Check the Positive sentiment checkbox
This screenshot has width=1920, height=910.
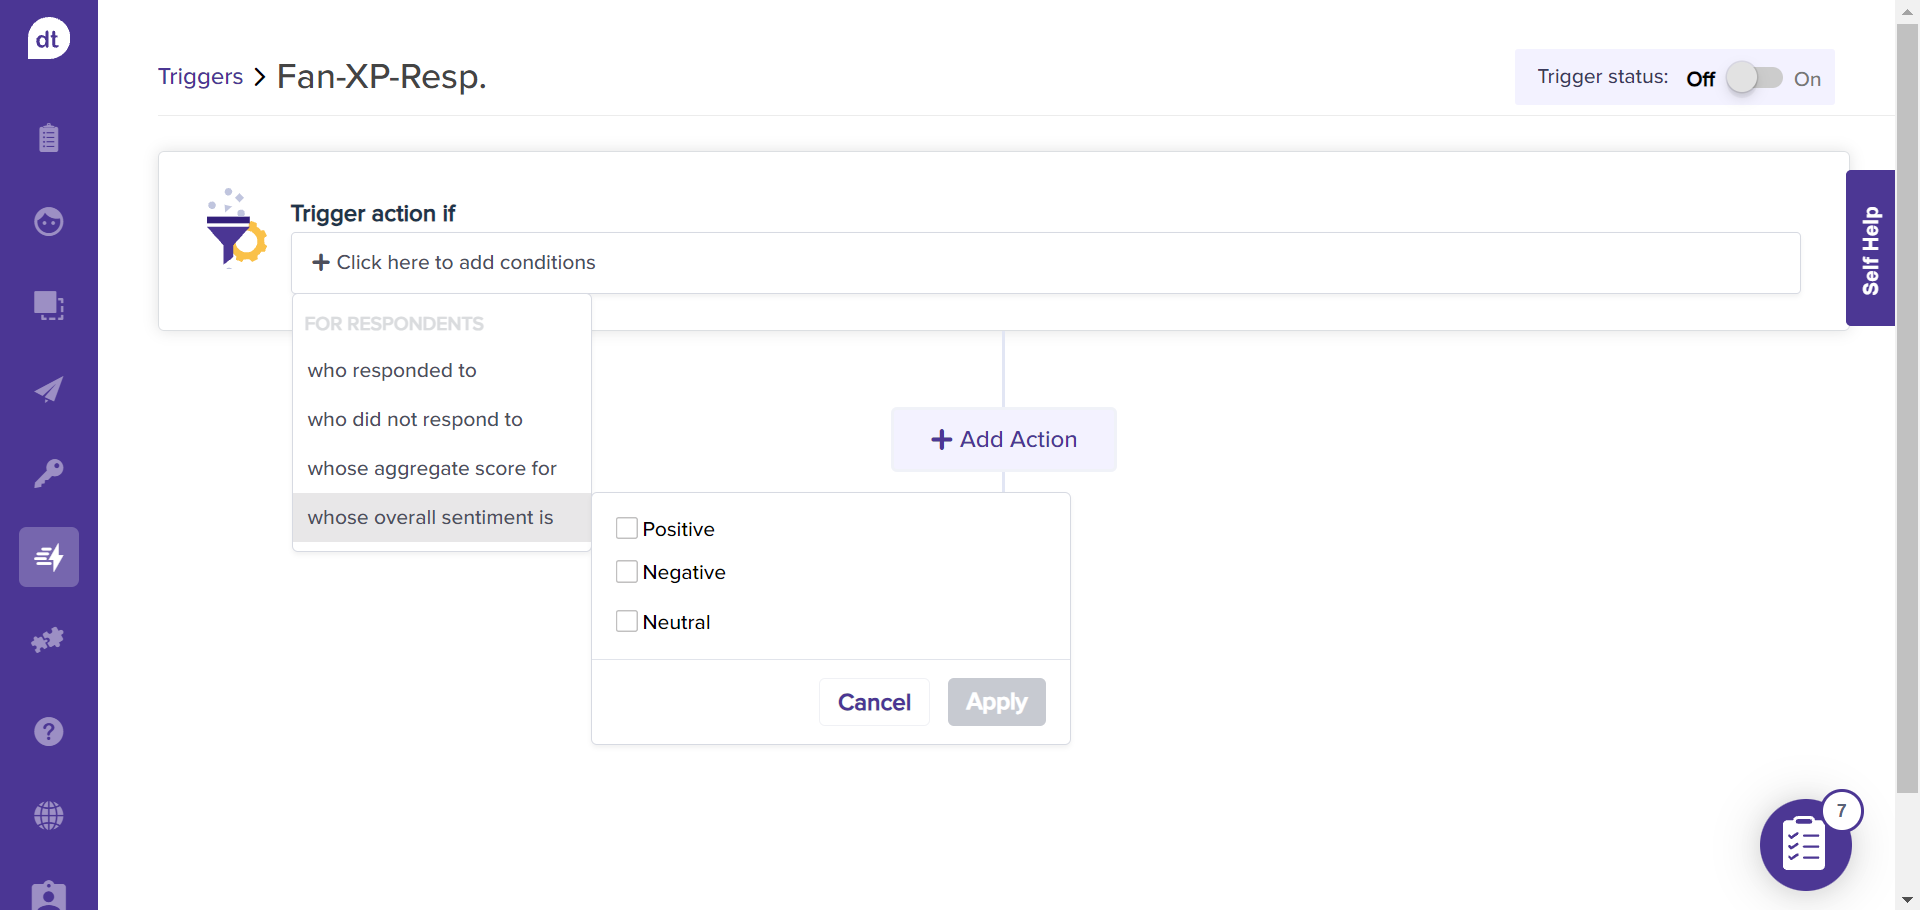pos(627,528)
